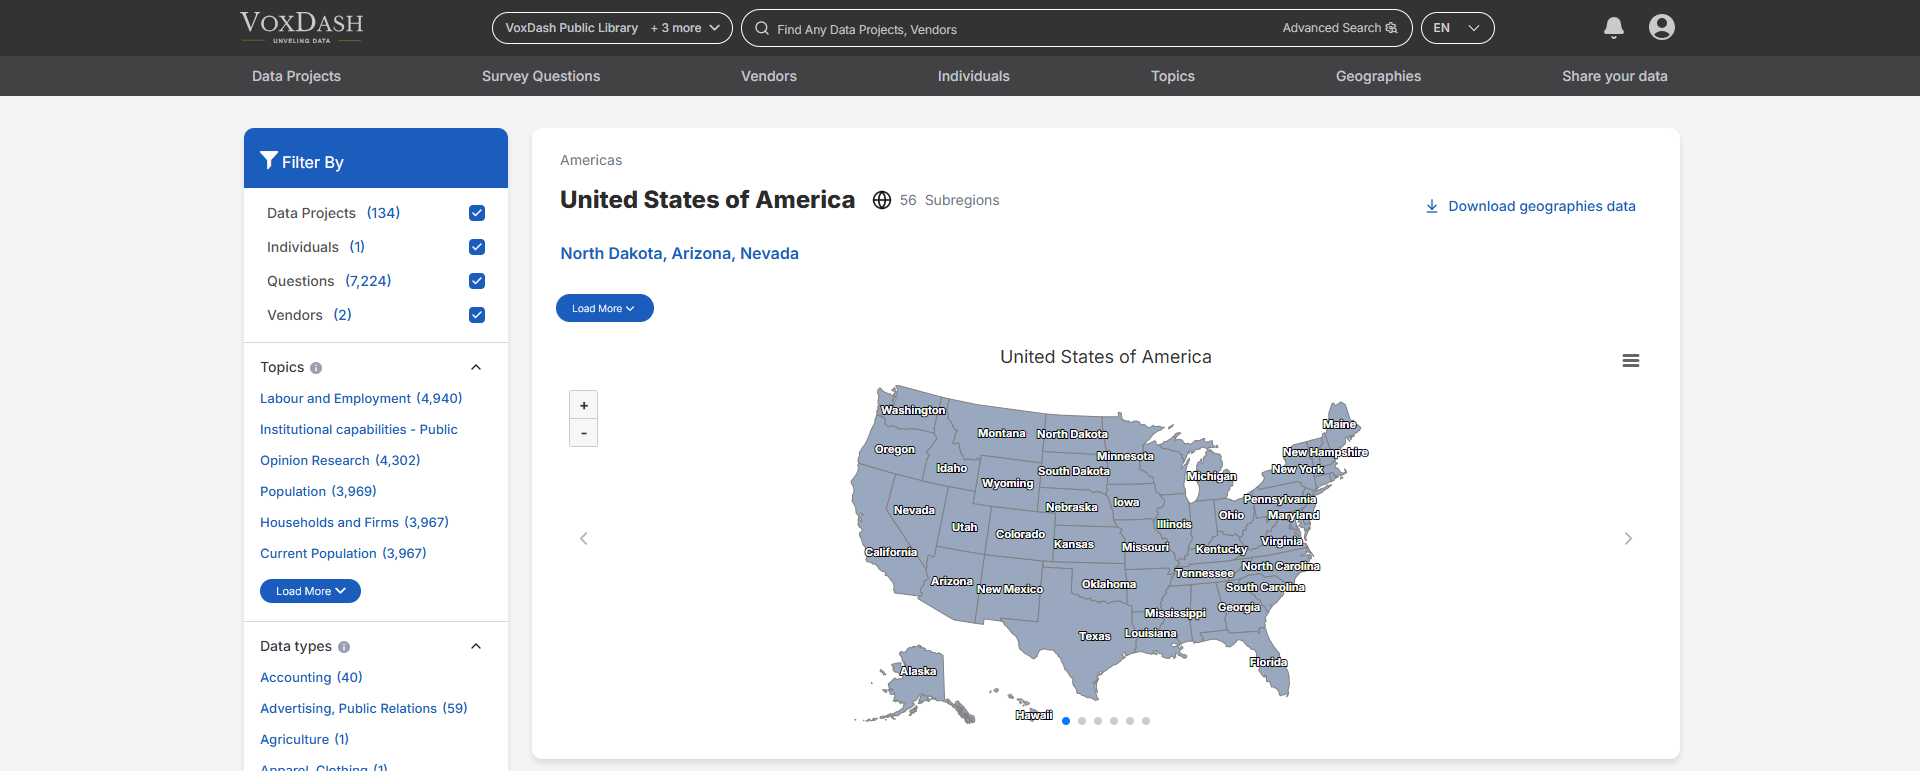Viewport: 1920px width, 771px height.
Task: Zoom out on the map
Action: point(584,433)
